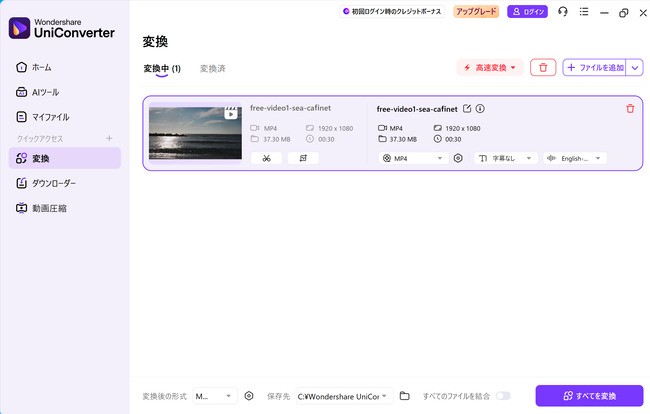Open ダウンローダー in the sidebar
Screen dimensions: 650x414
pyautogui.click(x=64, y=183)
